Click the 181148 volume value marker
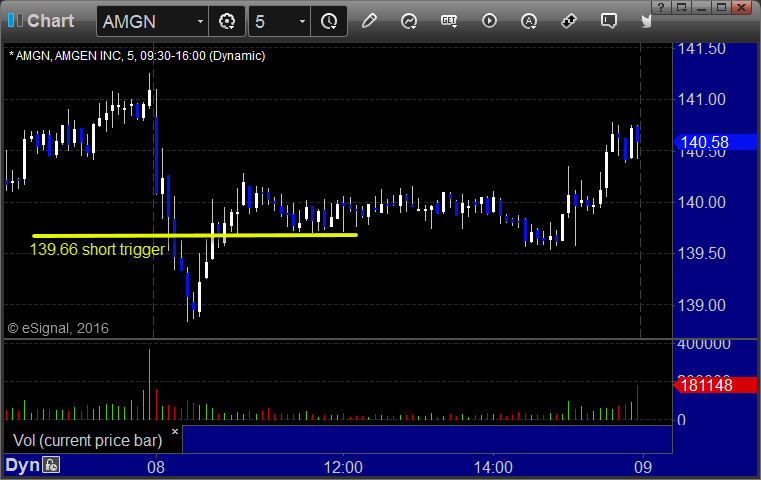 coord(714,385)
